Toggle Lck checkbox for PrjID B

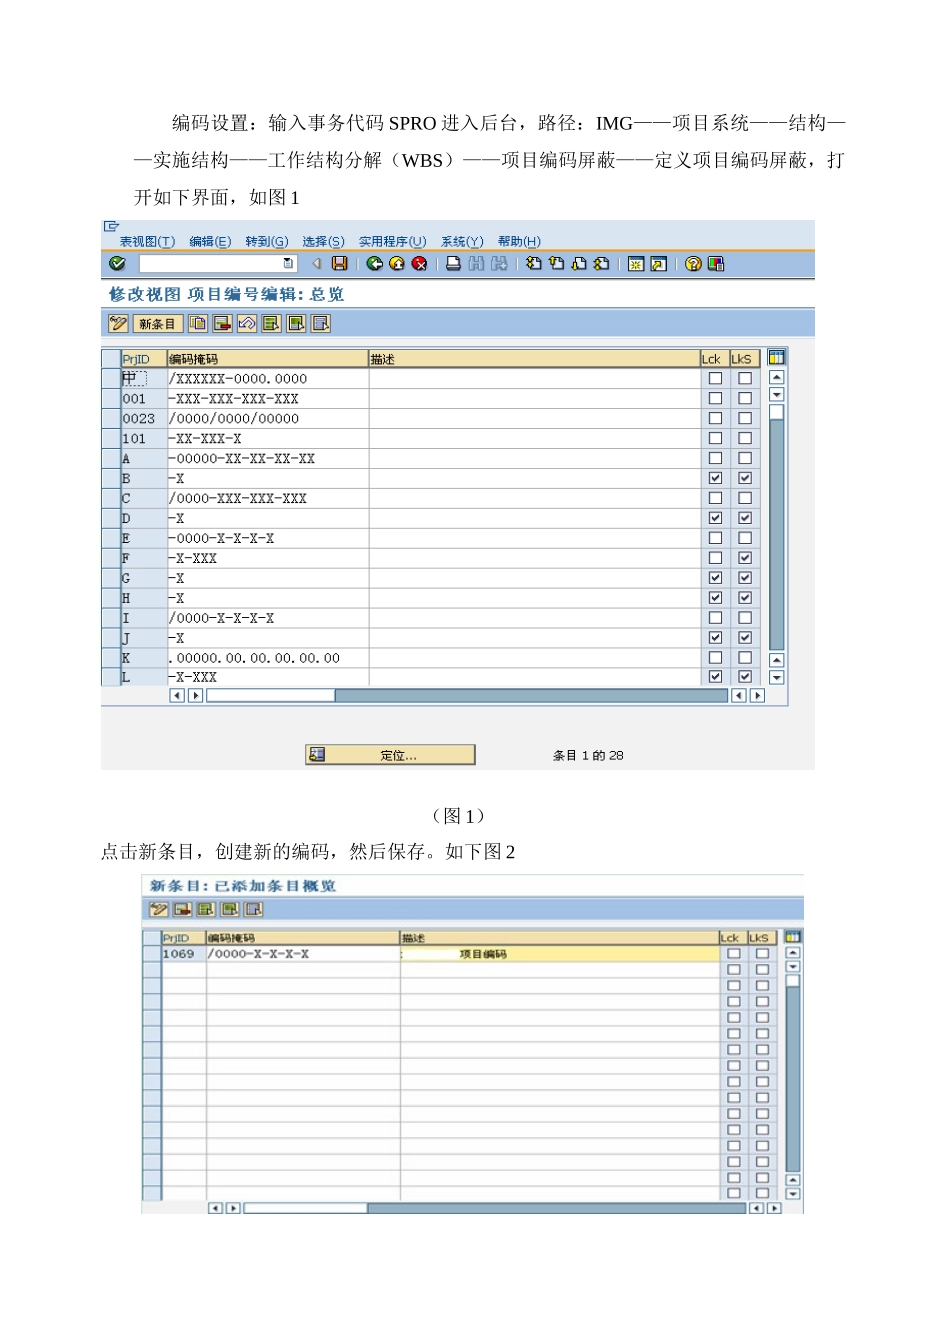715,478
